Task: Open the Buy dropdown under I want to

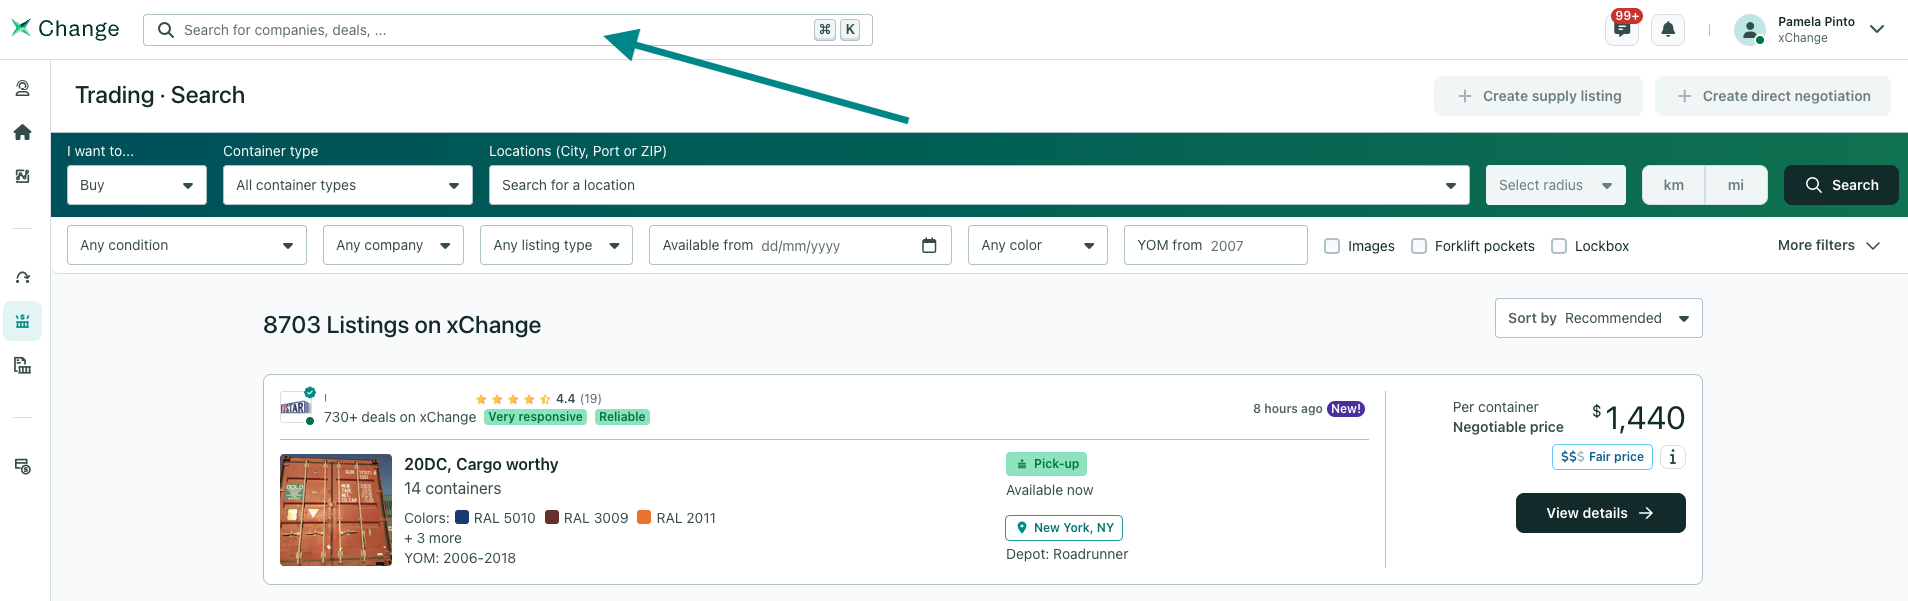Action: pos(137,185)
